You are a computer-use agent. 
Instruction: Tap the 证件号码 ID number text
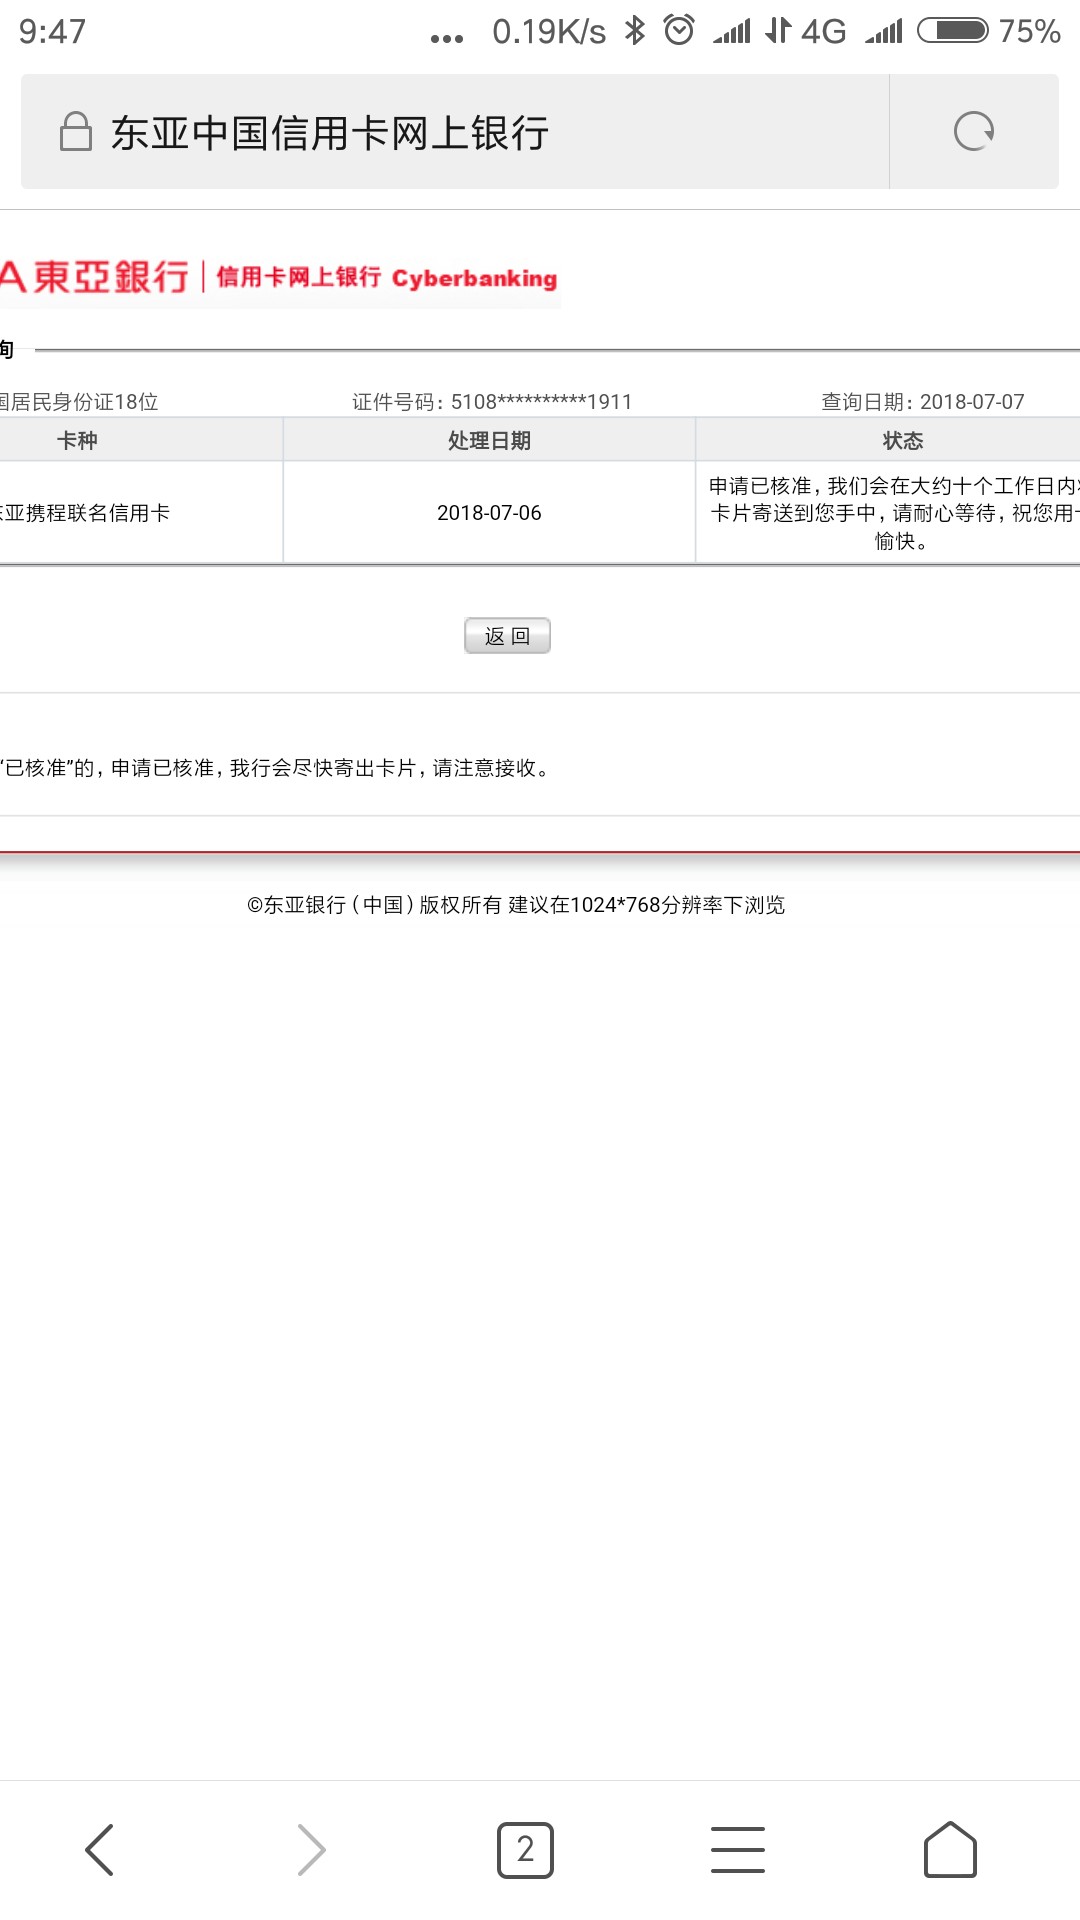tap(492, 402)
